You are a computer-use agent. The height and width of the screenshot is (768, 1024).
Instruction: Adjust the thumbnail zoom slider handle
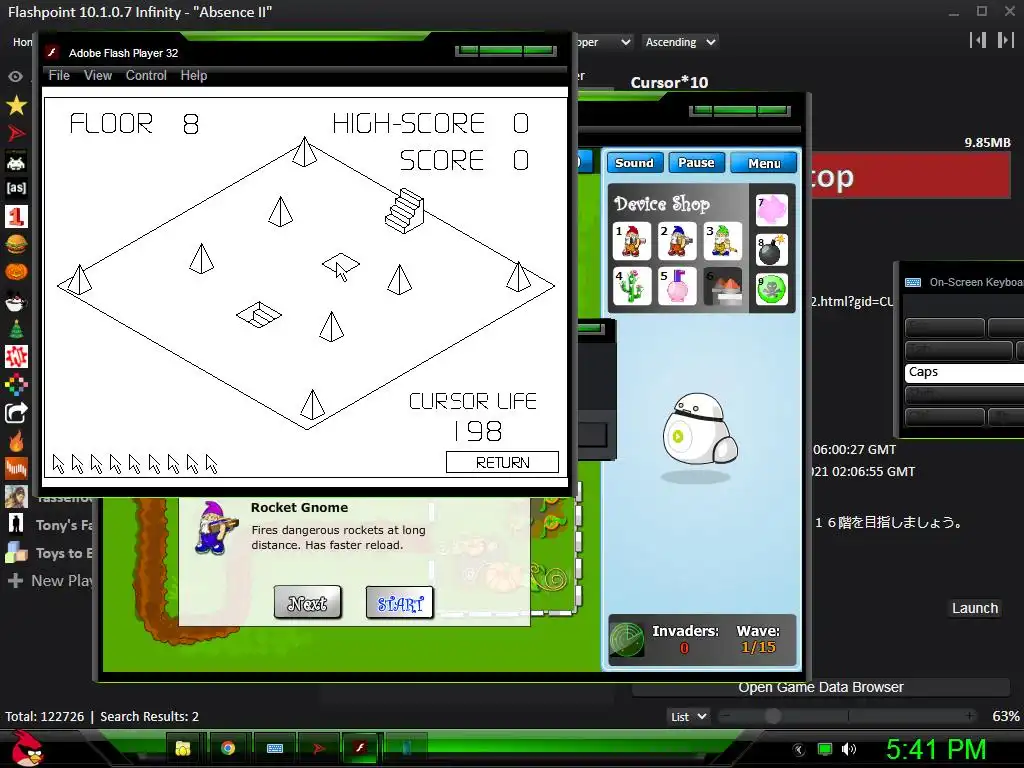pos(773,716)
